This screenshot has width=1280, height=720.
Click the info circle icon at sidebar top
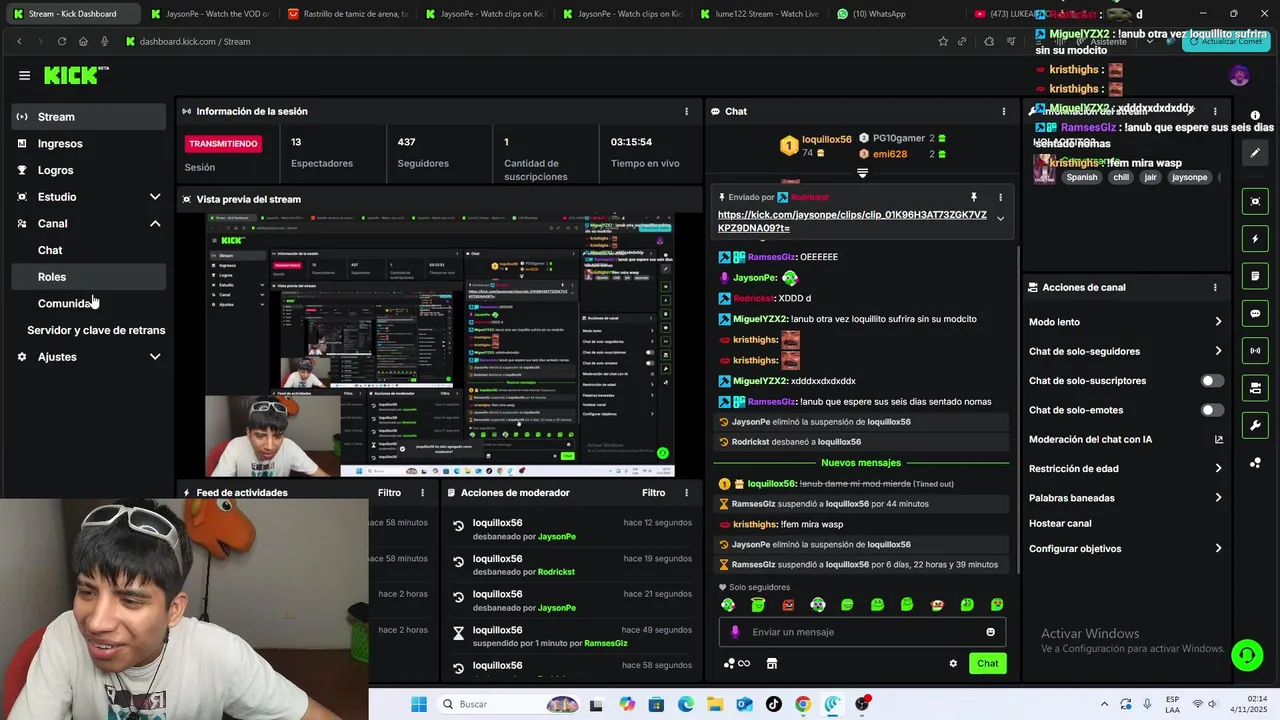[1255, 116]
